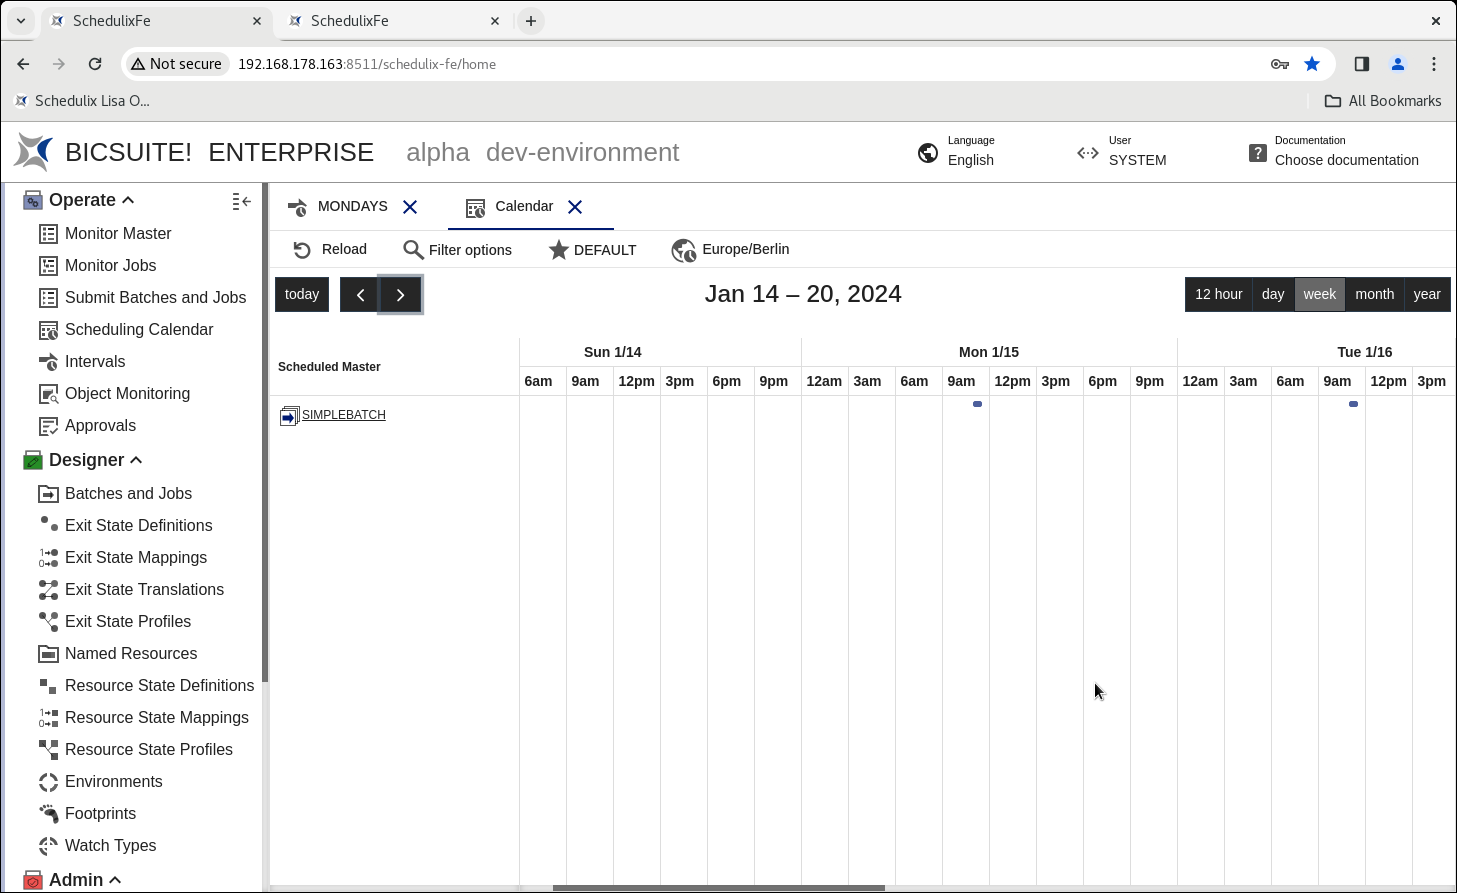Click the today button

coord(301,294)
